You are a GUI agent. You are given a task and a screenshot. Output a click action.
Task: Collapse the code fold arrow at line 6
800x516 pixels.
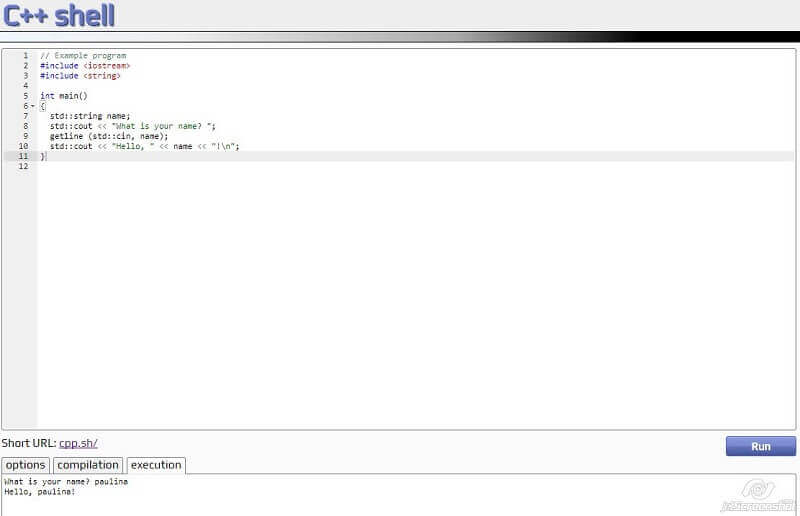click(33, 106)
